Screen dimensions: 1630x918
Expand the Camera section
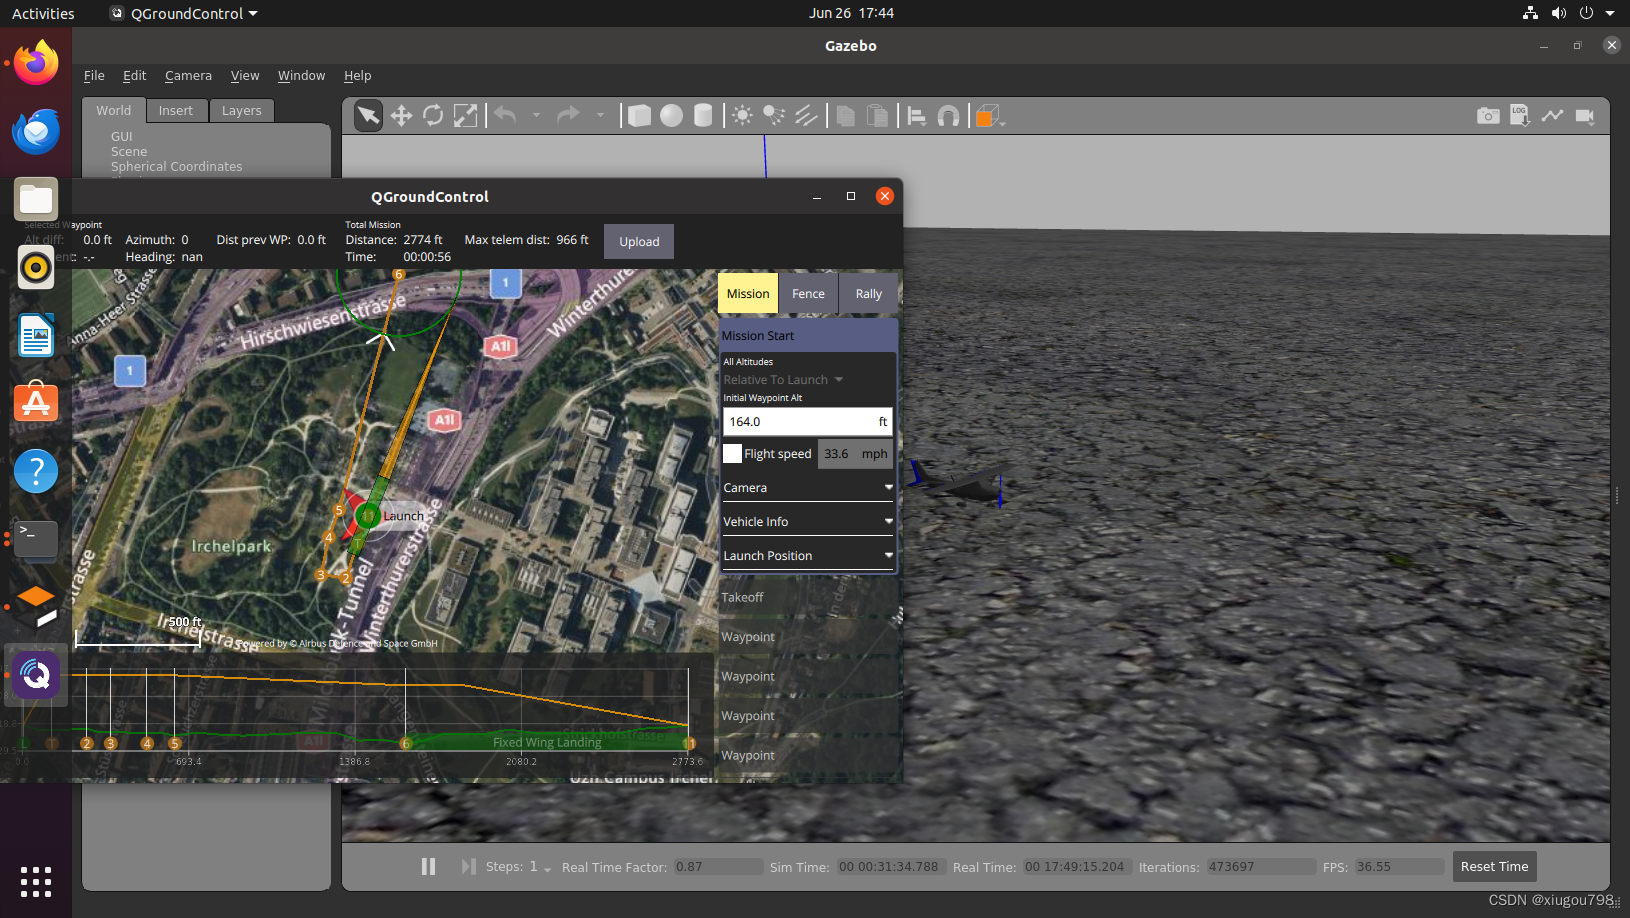coord(807,488)
